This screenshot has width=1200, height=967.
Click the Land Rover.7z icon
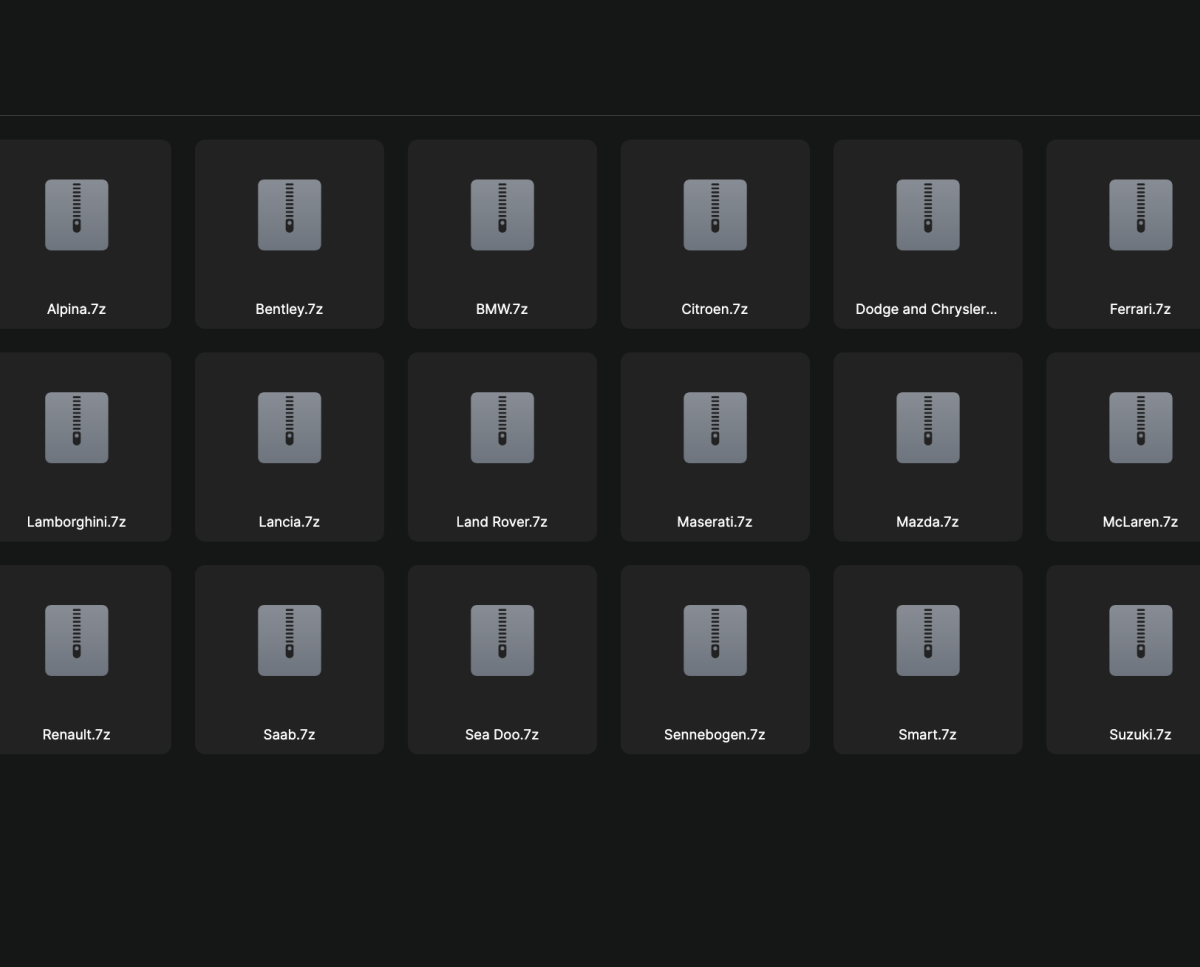click(502, 427)
